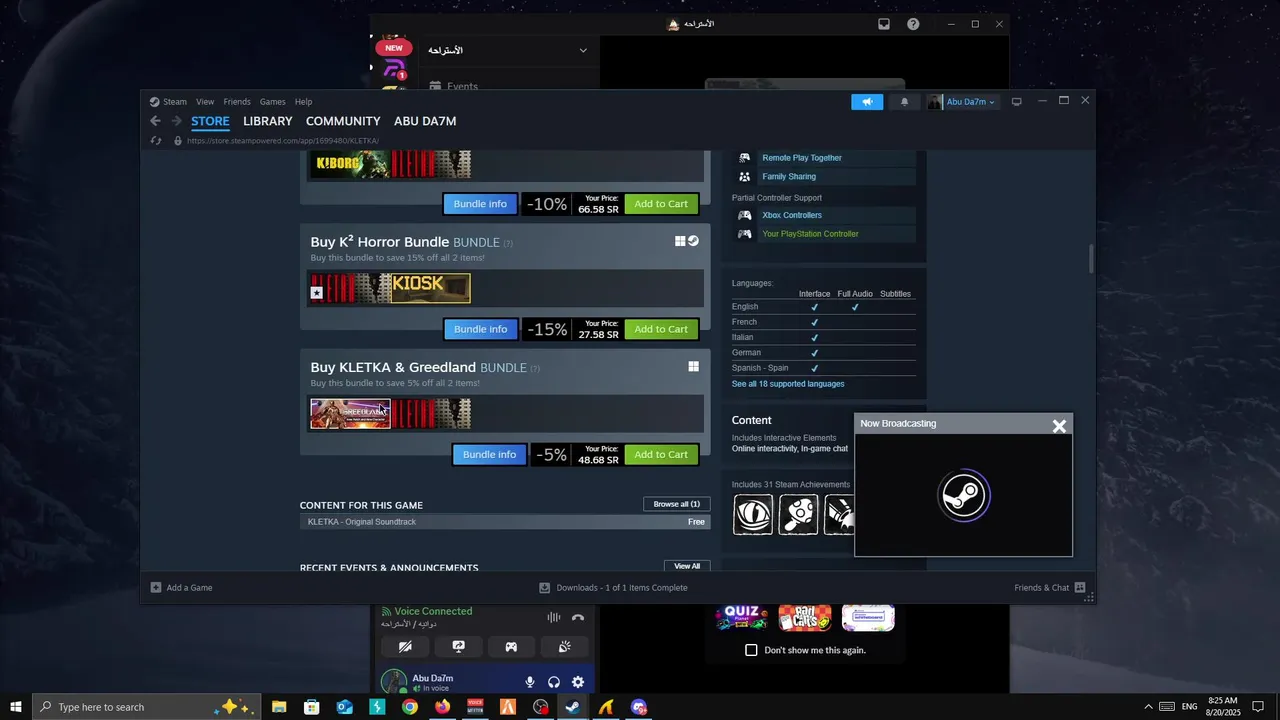Open the Discord soundboard button

pyautogui.click(x=564, y=647)
